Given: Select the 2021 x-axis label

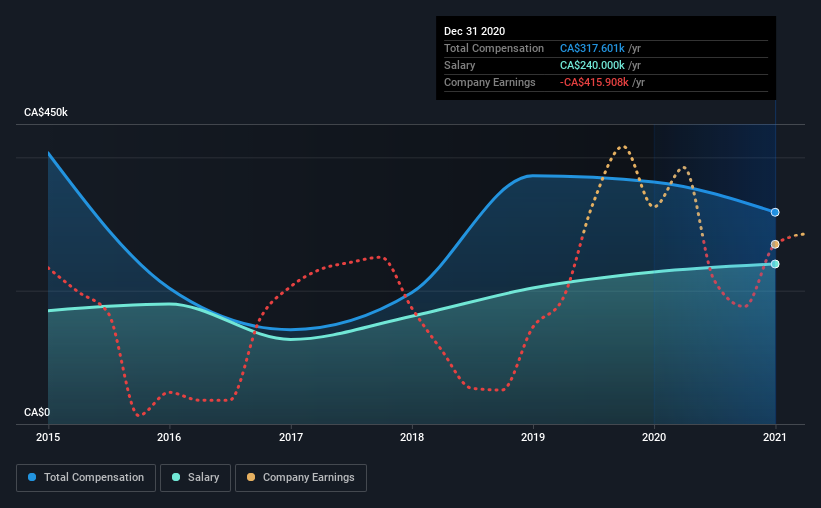Looking at the screenshot, I should click(x=775, y=437).
